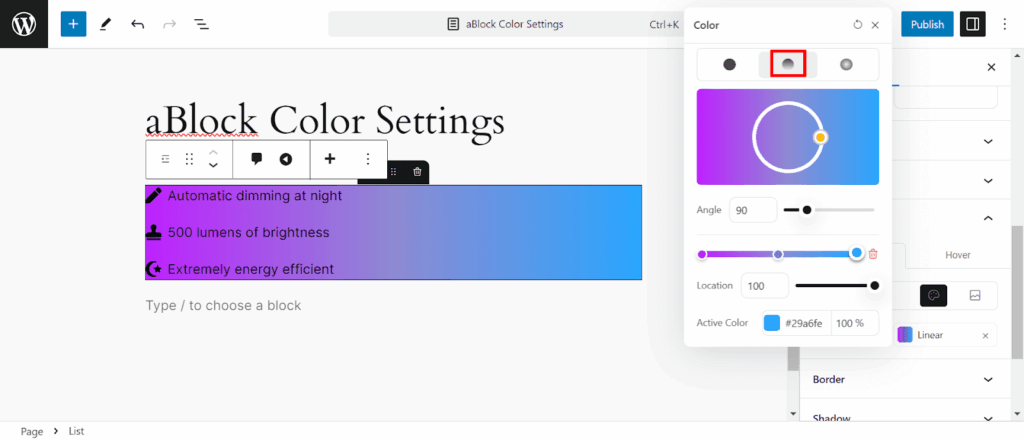
Task: Click the page title aBlock Color Settings
Action: (x=325, y=121)
